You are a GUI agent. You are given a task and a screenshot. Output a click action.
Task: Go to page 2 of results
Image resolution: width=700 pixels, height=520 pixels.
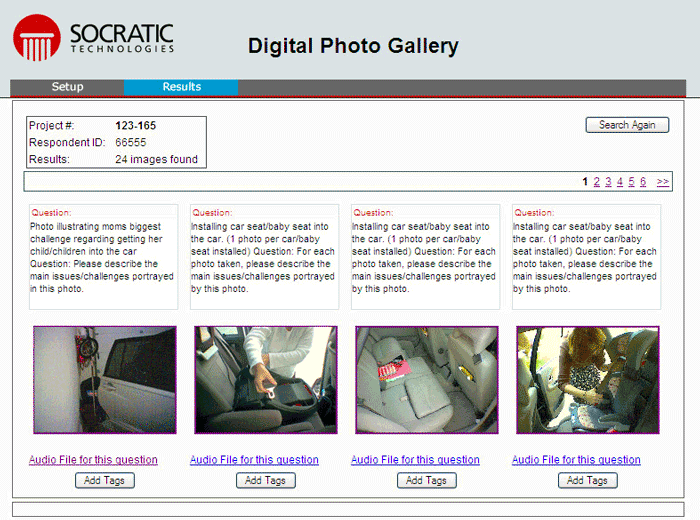[597, 182]
